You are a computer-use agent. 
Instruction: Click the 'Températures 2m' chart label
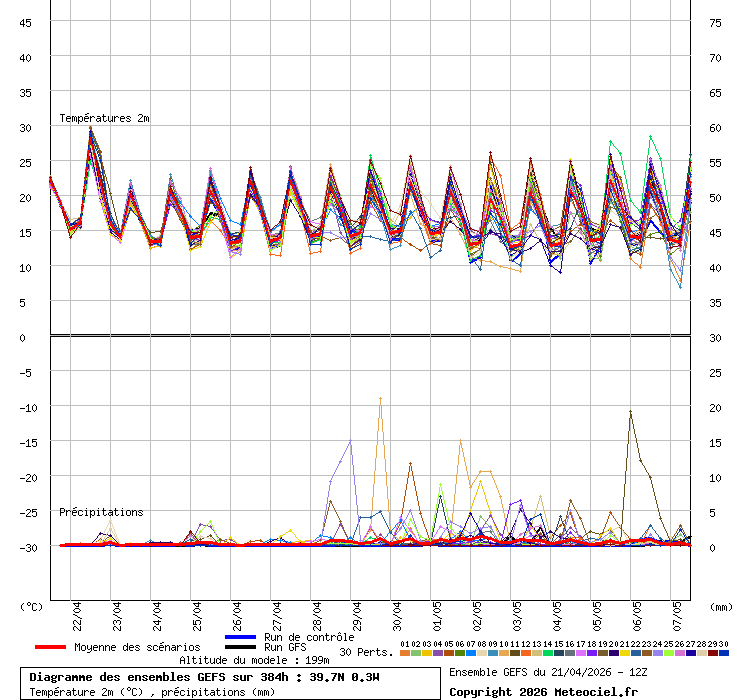pyautogui.click(x=104, y=118)
